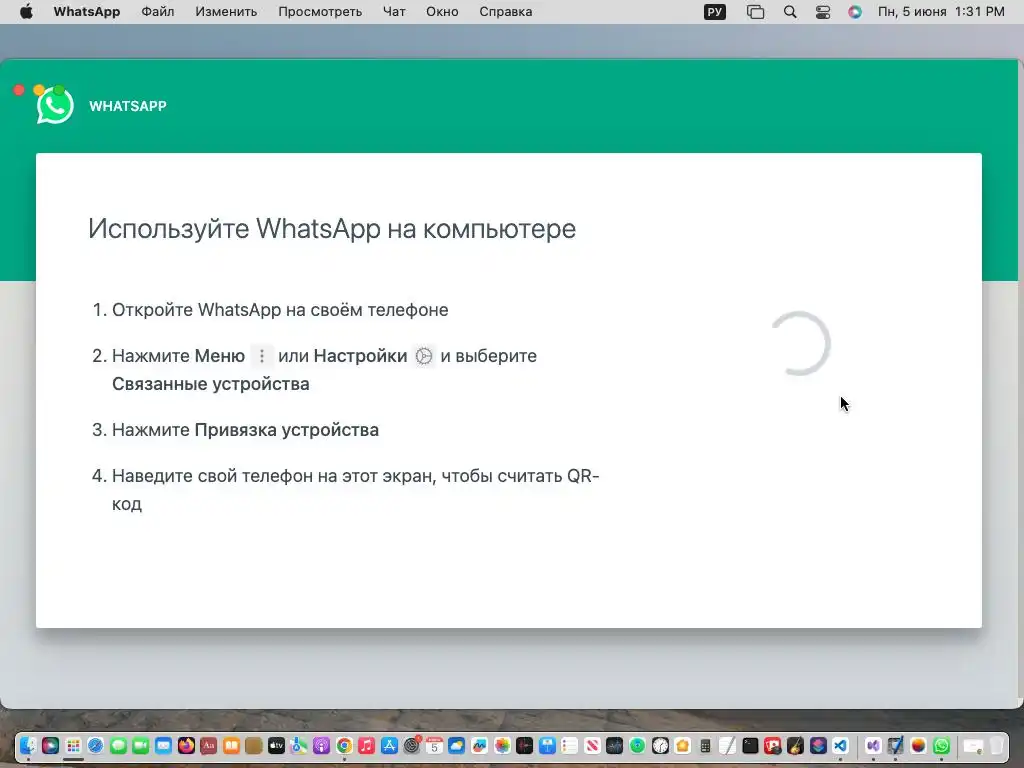Open Podcasts from the Dock

click(x=321, y=745)
